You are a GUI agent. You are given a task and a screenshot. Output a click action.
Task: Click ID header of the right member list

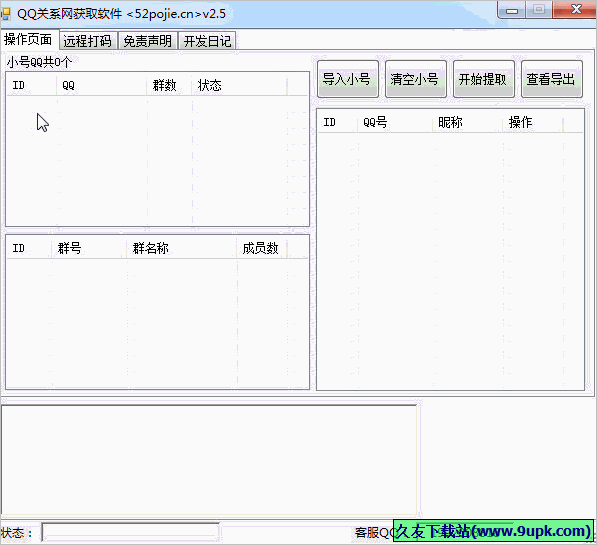(x=337, y=122)
